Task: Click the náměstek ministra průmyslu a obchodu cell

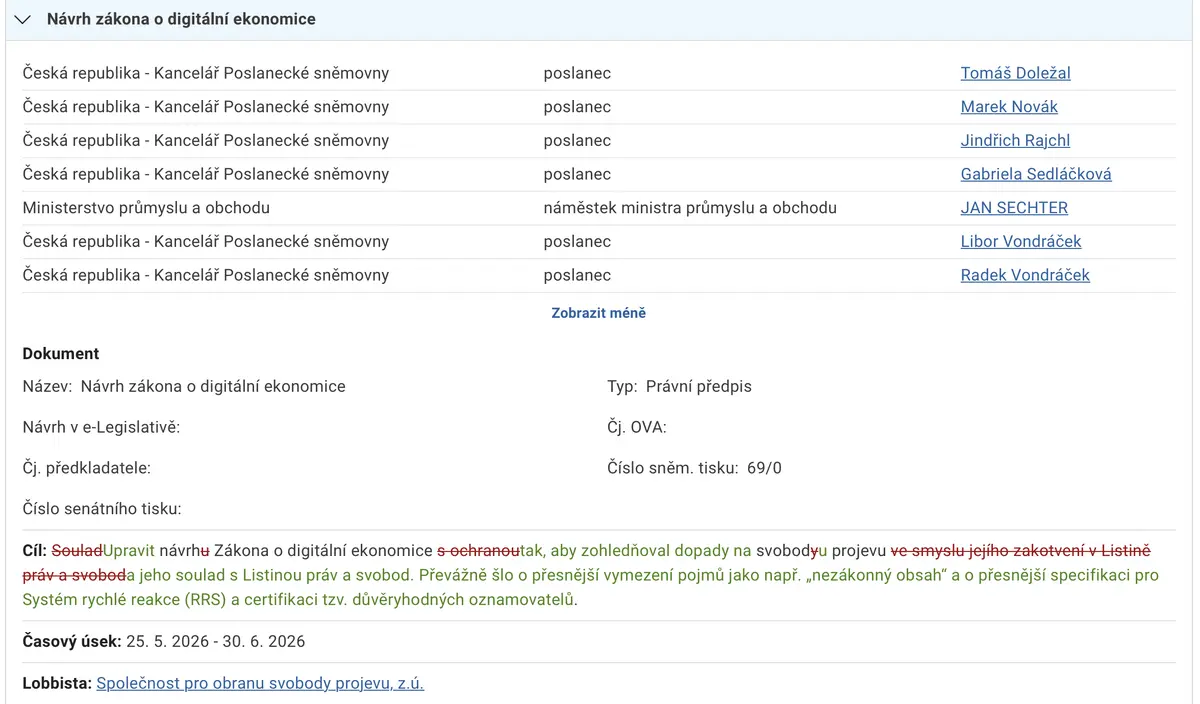Action: (x=690, y=208)
